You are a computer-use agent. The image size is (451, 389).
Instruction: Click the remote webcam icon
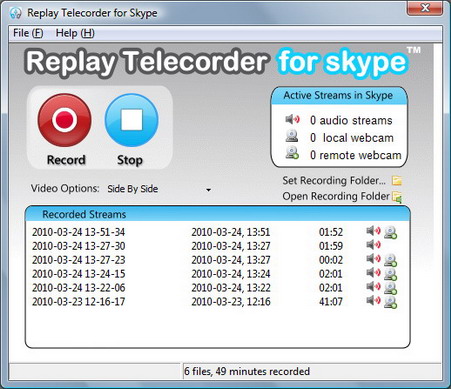292,153
